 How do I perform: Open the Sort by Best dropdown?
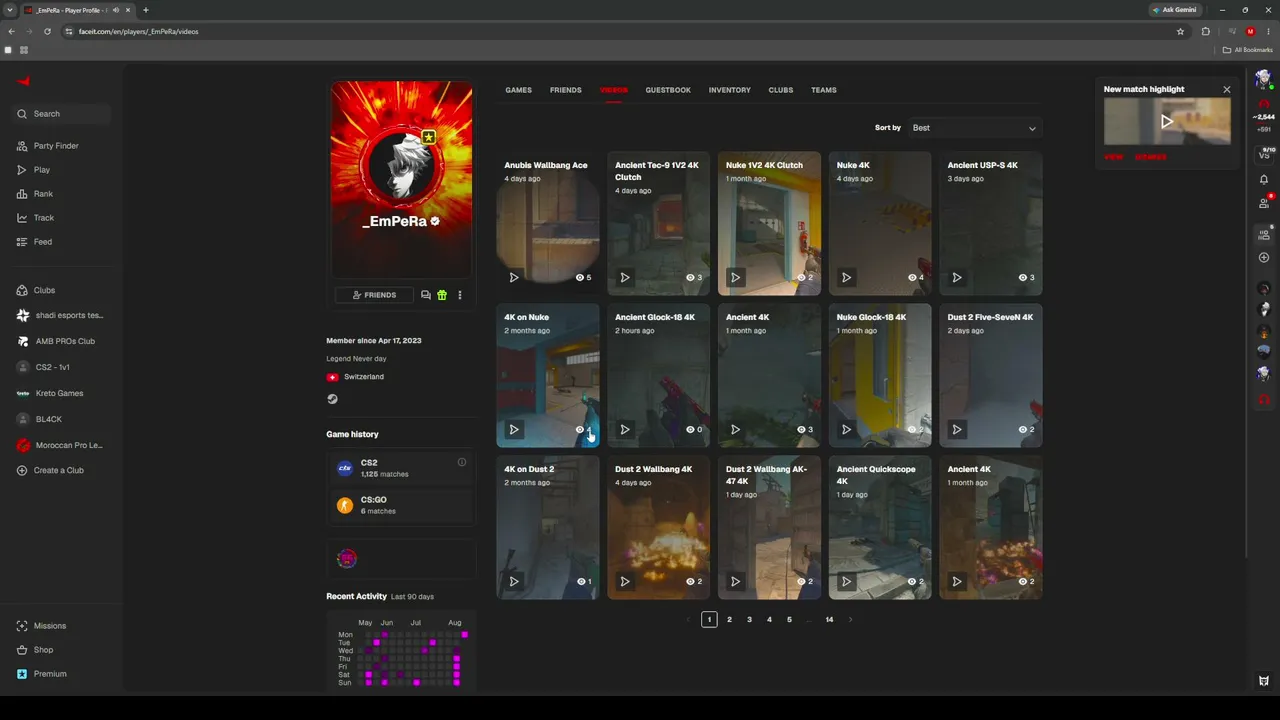tap(974, 128)
